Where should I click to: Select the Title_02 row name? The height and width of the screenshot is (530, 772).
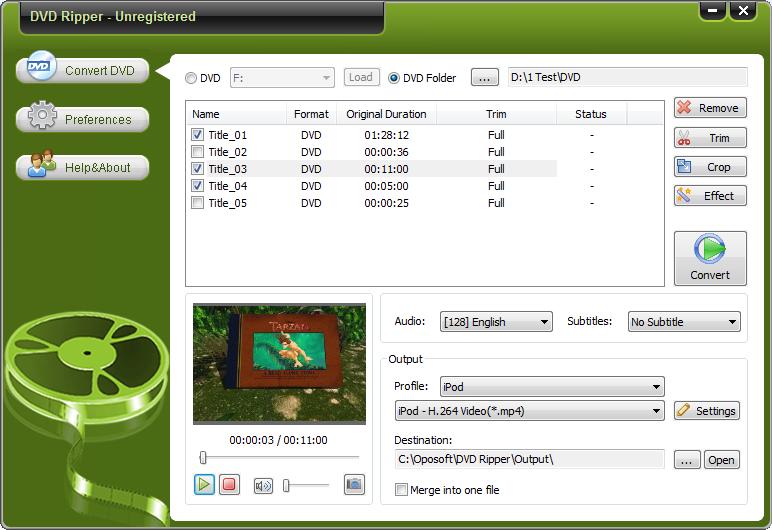click(227, 152)
